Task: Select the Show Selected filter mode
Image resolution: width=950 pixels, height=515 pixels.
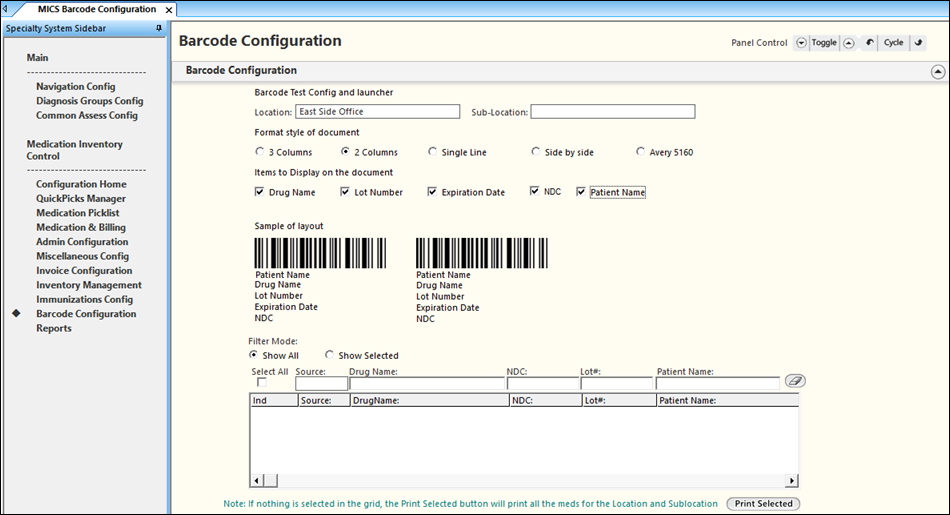Action: coord(329,354)
